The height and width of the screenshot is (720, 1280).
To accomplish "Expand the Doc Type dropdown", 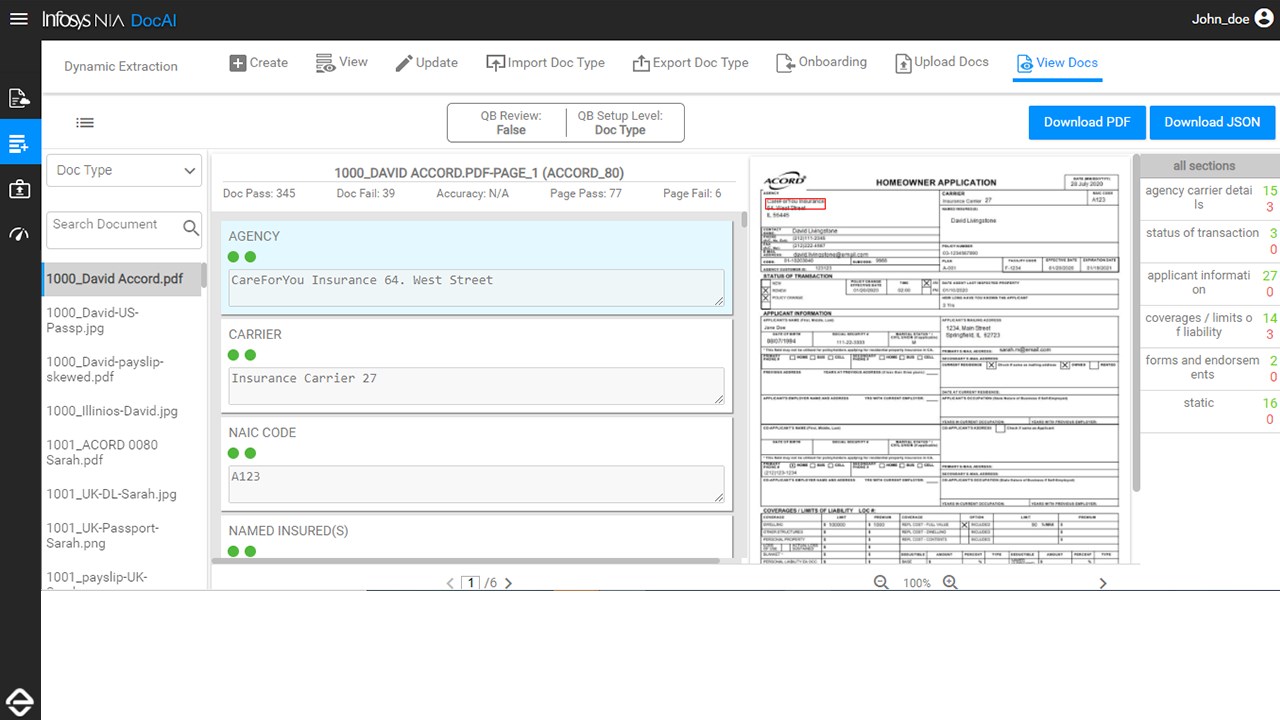I will click(125, 170).
